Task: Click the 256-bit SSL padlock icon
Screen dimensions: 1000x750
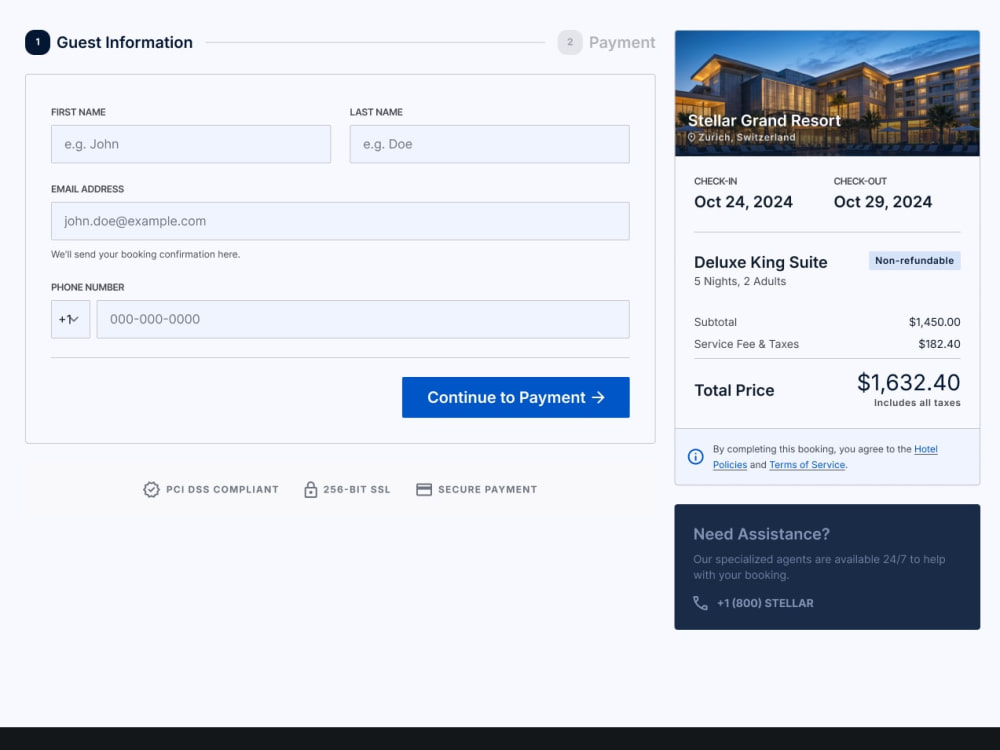Action: (x=311, y=489)
